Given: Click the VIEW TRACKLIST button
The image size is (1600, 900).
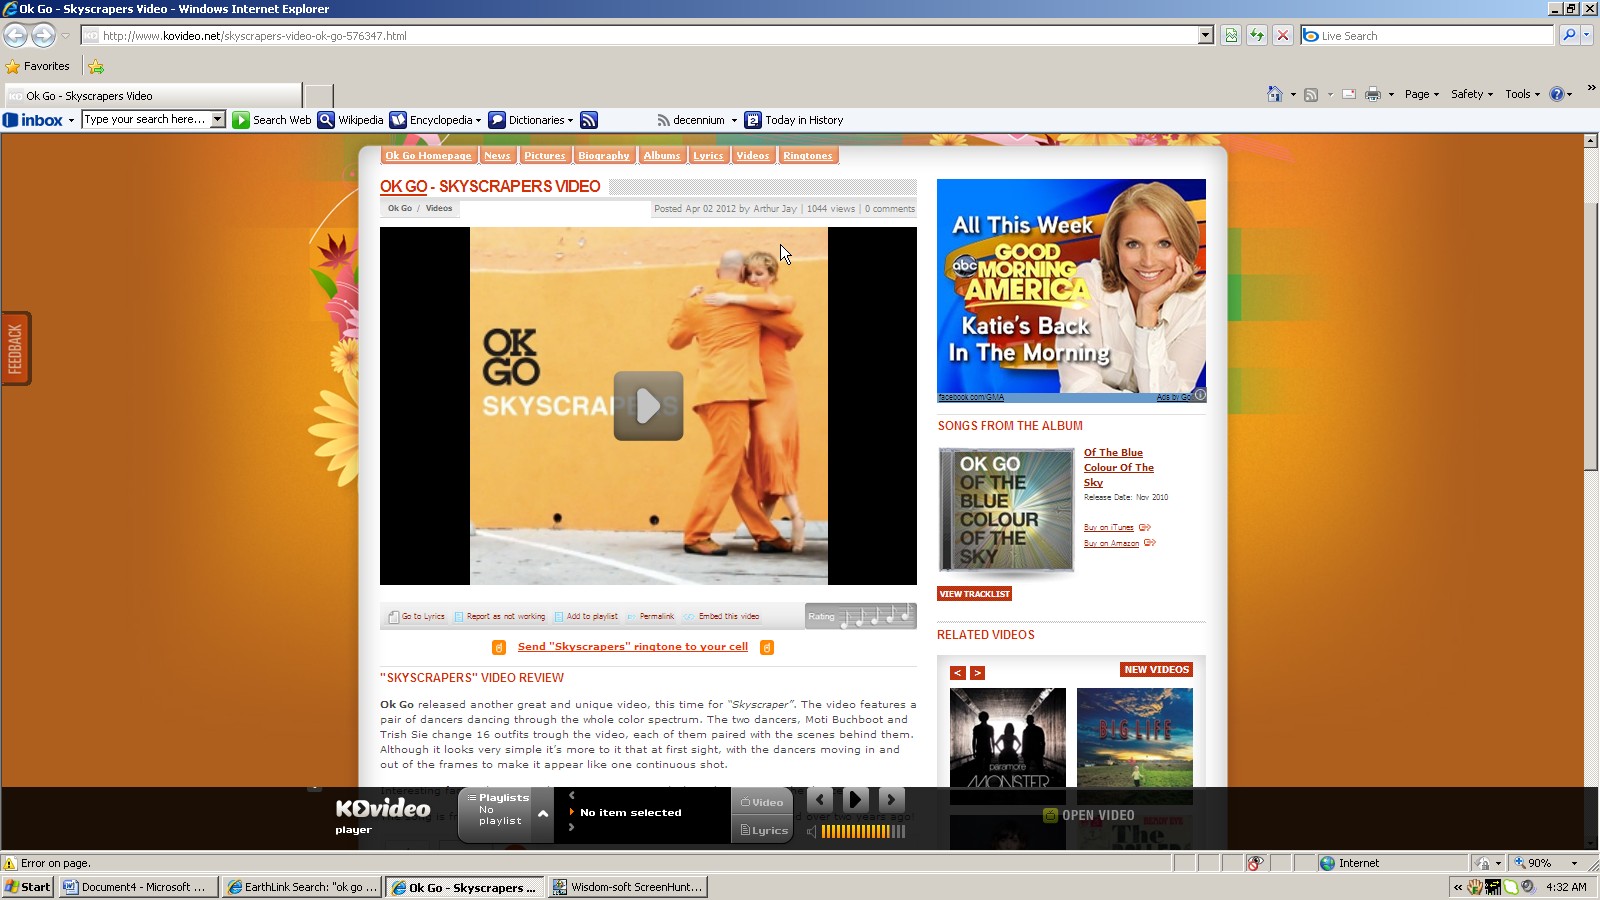Looking at the screenshot, I should (975, 594).
